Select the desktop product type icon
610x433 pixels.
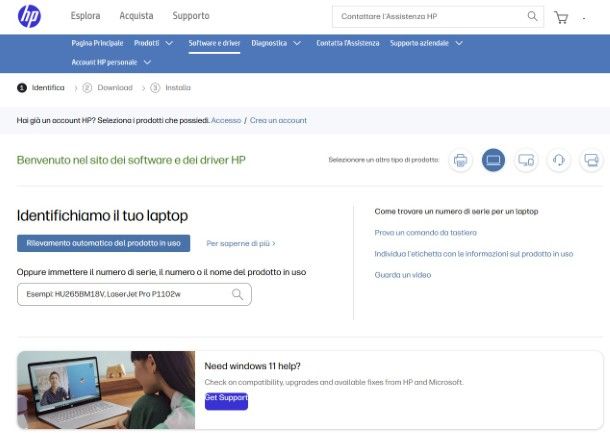[x=526, y=160]
